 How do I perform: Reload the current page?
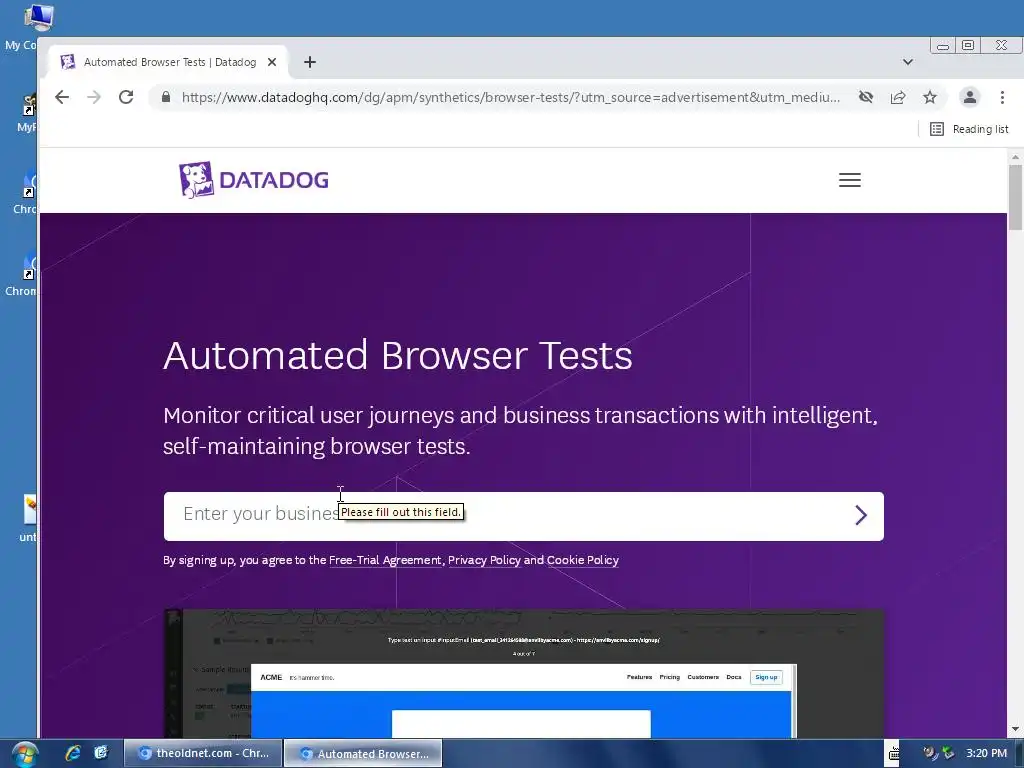[126, 97]
